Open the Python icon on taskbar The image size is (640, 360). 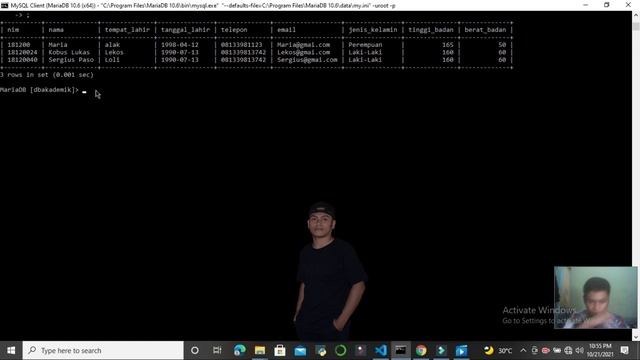320,350
